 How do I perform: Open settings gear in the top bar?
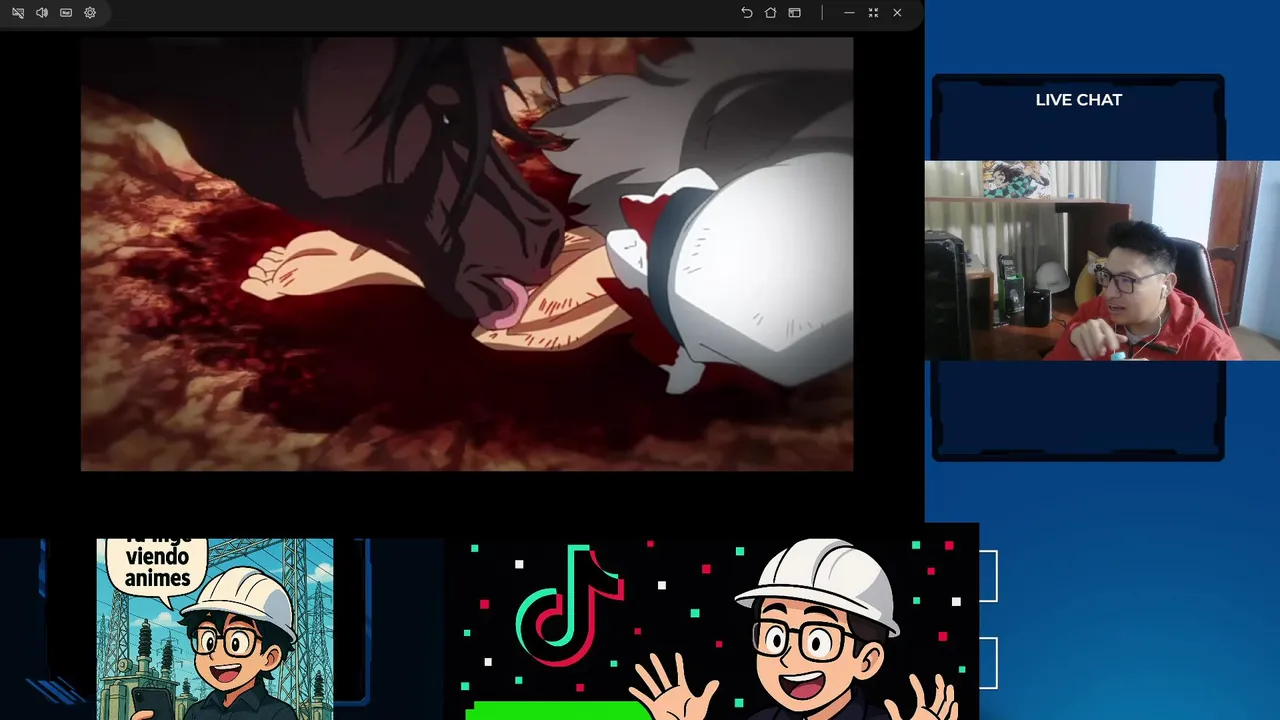[x=90, y=13]
